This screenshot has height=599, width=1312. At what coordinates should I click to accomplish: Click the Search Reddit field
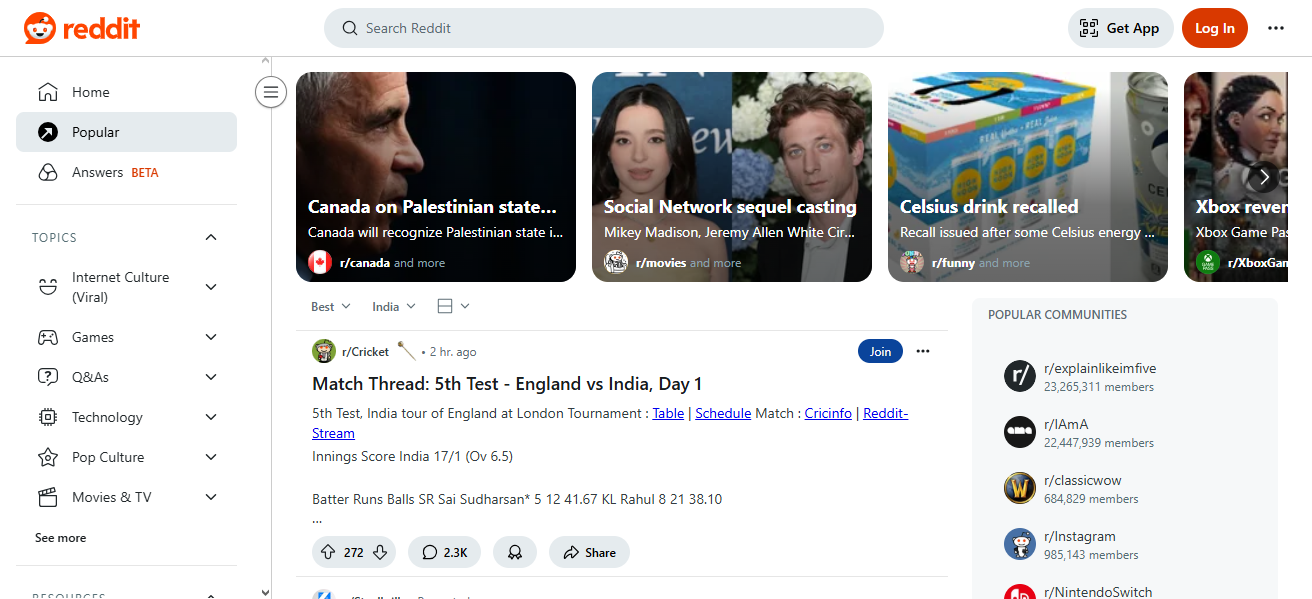tap(604, 28)
